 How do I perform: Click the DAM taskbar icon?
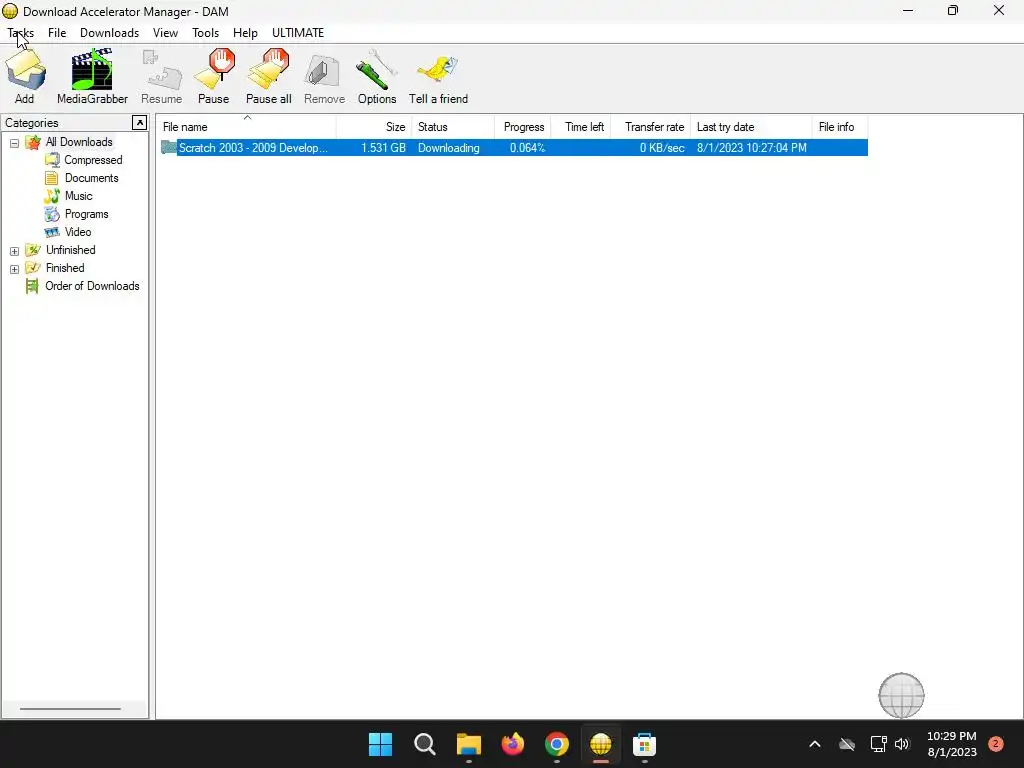pos(601,744)
